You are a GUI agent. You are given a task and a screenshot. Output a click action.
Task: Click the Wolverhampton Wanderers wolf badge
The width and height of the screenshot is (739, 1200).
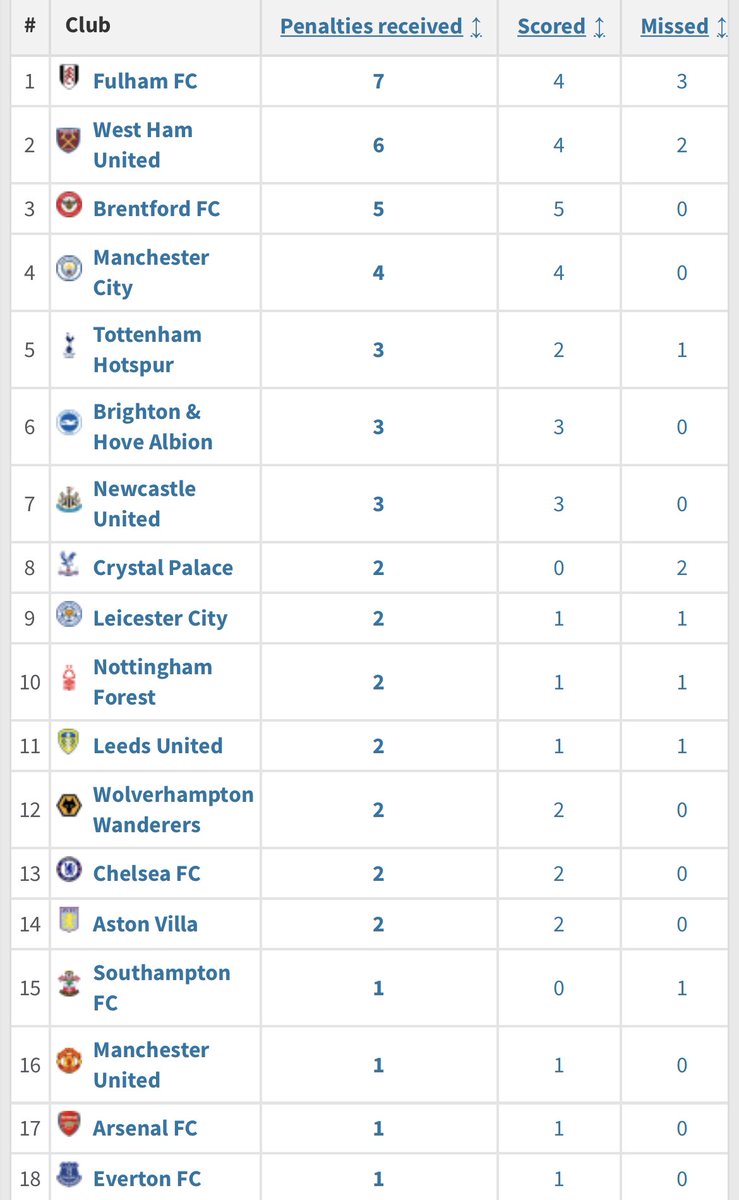pyautogui.click(x=69, y=805)
